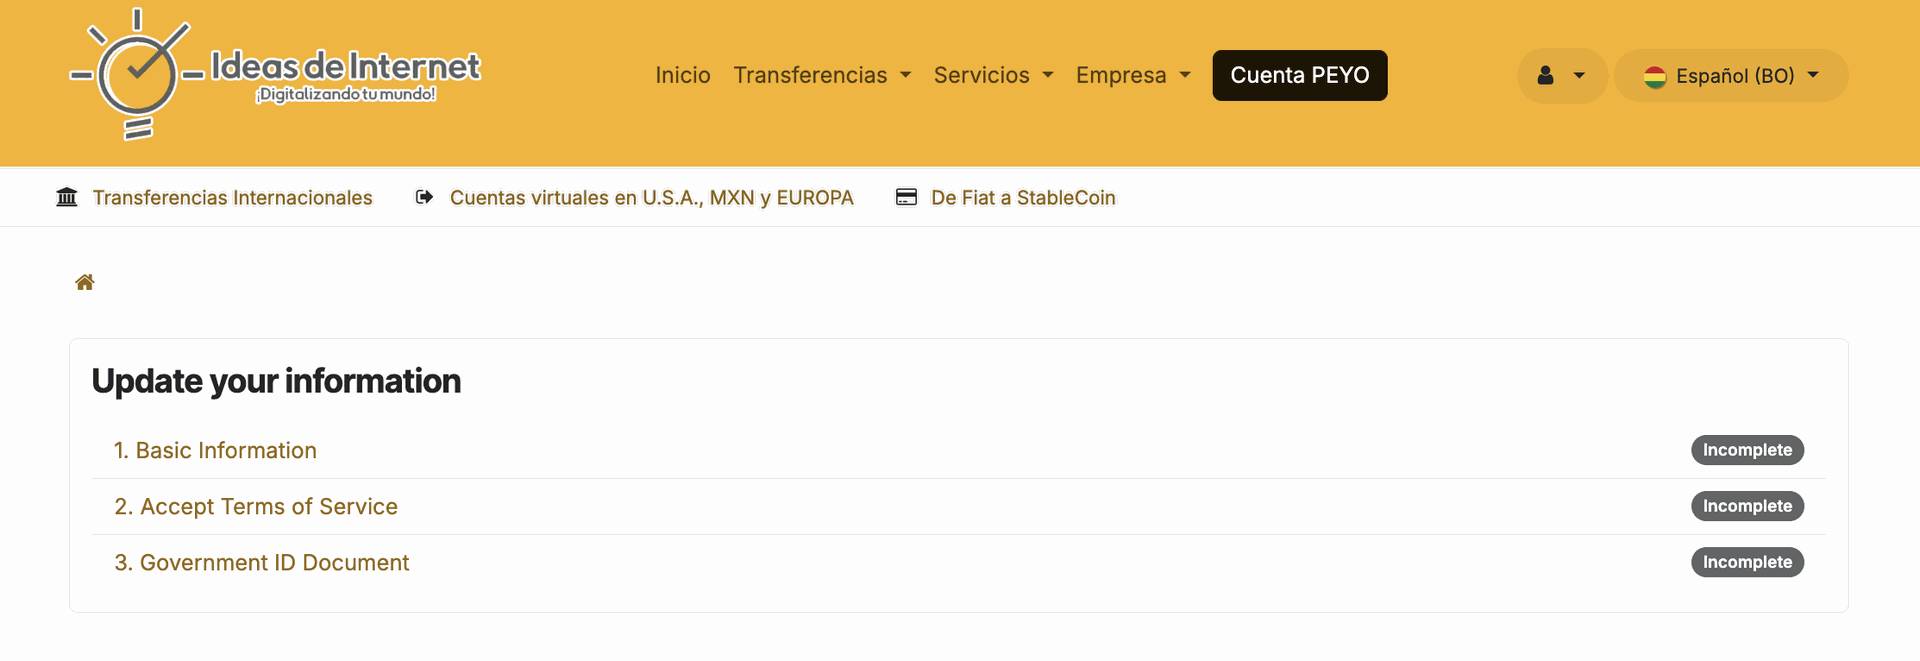Click the Incomplete badge for Basic Information
Image resolution: width=1920 pixels, height=661 pixels.
pyautogui.click(x=1746, y=451)
